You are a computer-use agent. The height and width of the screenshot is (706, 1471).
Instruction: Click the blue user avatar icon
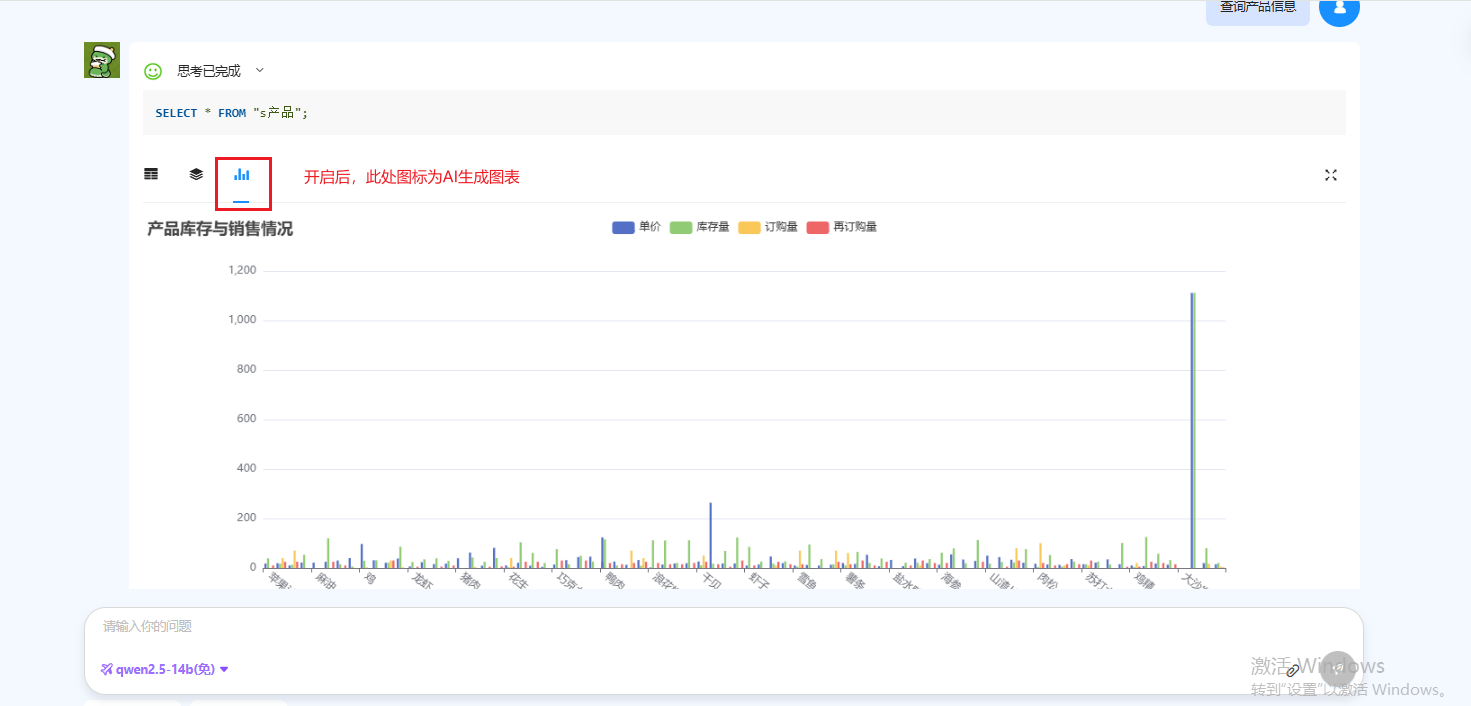[x=1339, y=8]
